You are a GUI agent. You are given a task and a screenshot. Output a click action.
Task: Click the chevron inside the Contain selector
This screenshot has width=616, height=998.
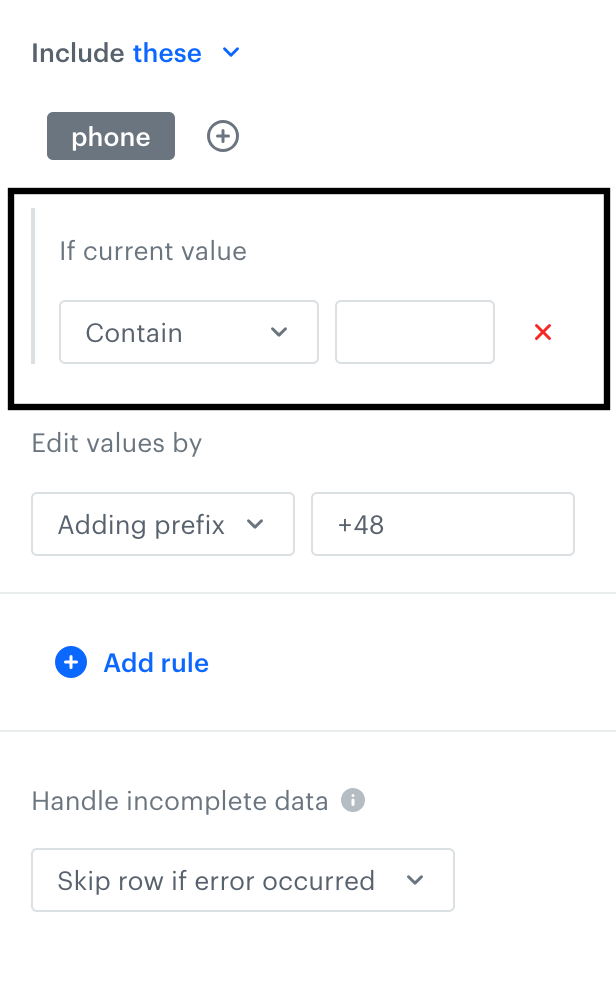280,332
